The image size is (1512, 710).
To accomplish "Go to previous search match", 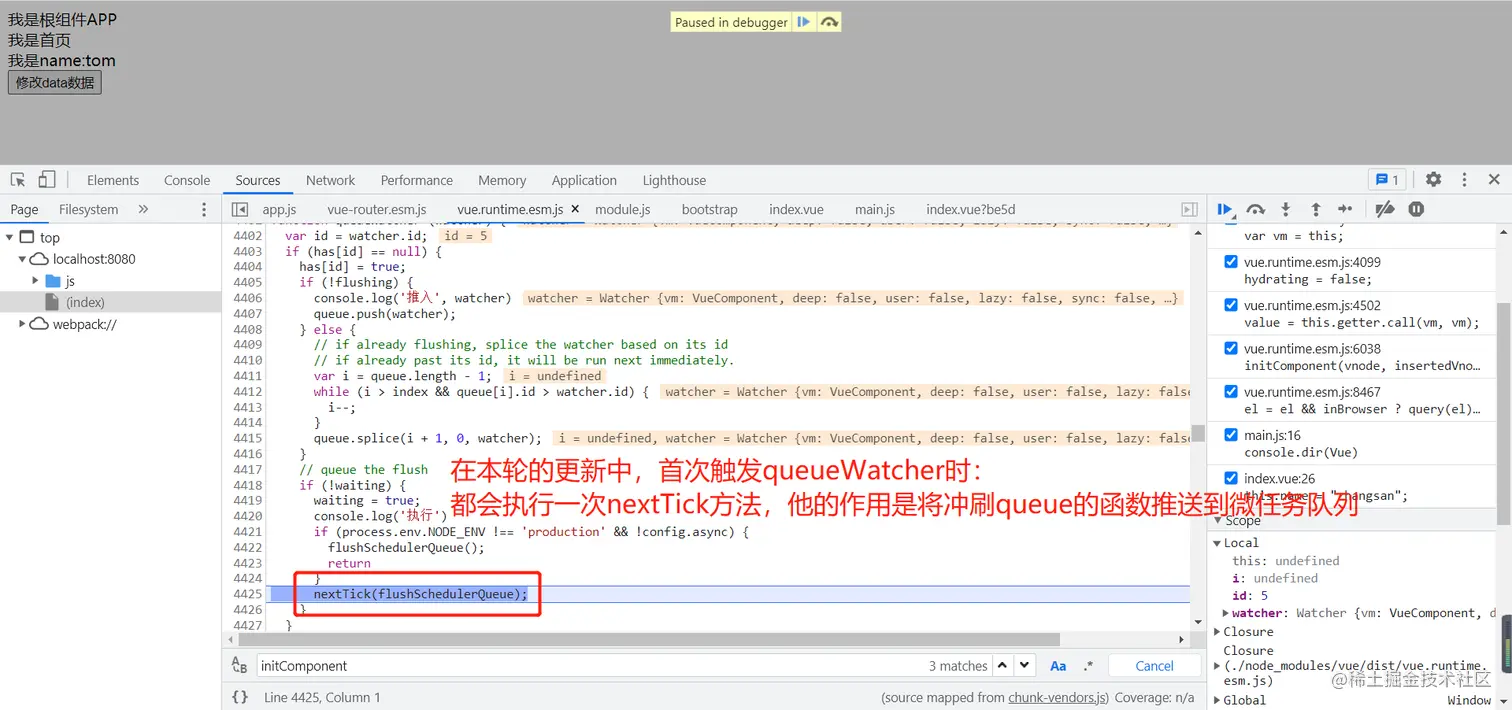I will point(1002,666).
